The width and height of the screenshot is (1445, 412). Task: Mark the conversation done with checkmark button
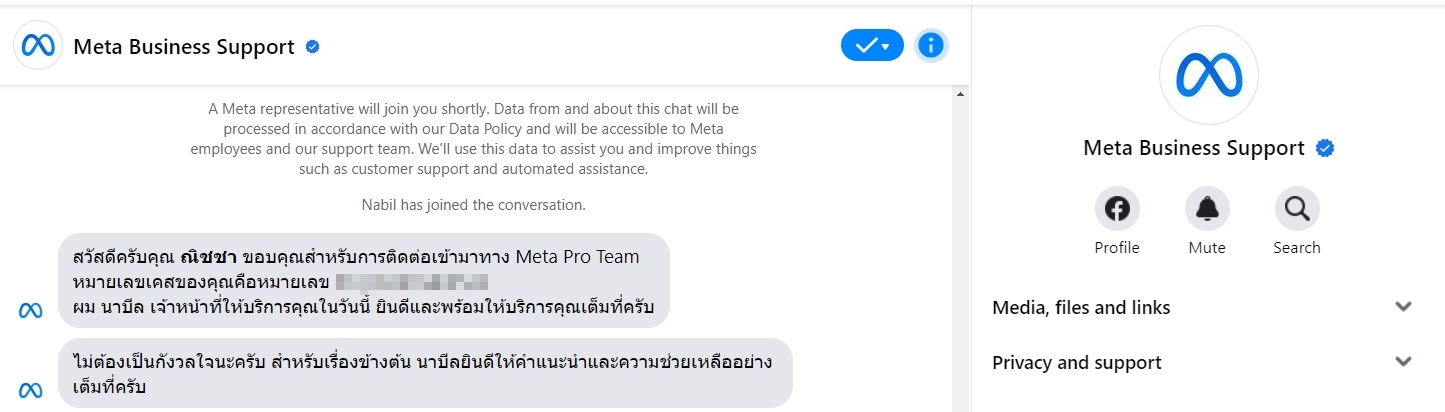coord(872,45)
